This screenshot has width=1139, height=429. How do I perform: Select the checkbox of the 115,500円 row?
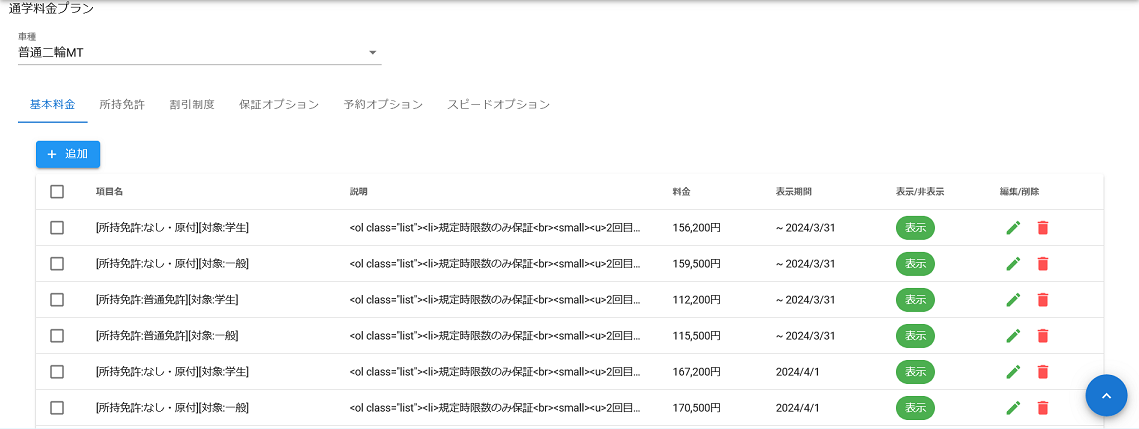tap(57, 336)
